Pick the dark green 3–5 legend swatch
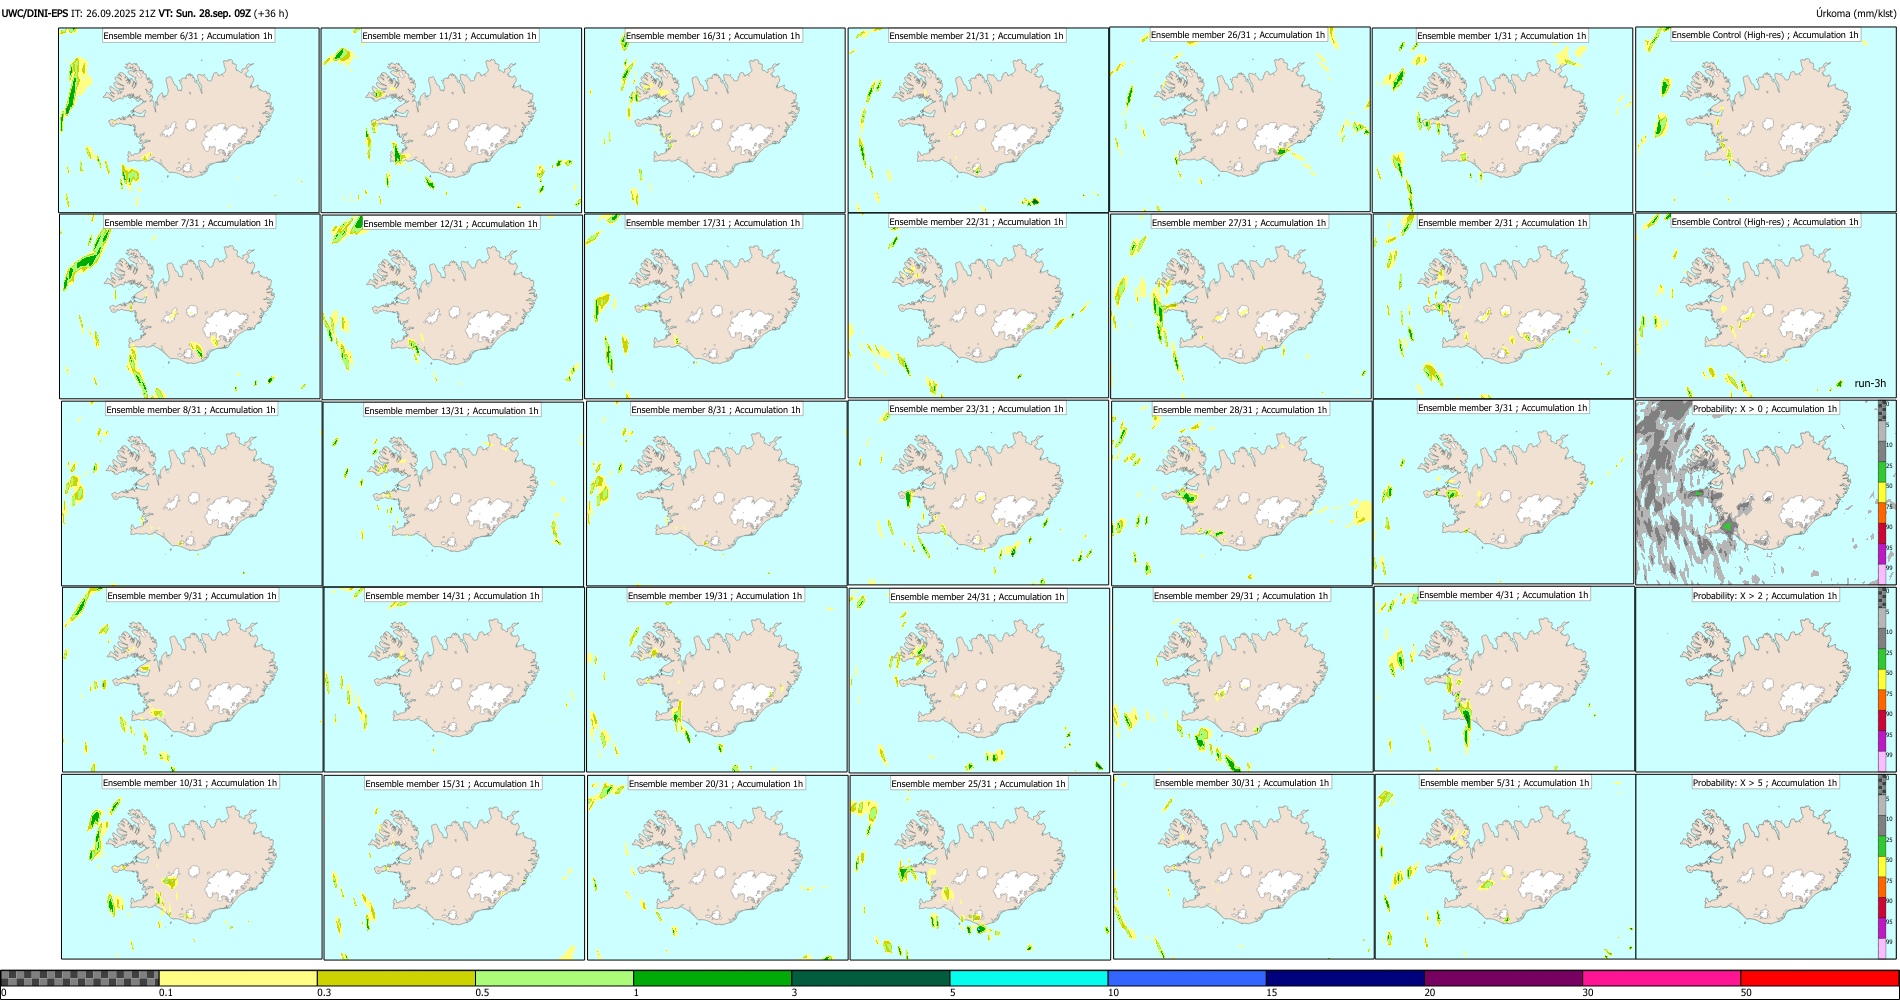 pyautogui.click(x=870, y=978)
